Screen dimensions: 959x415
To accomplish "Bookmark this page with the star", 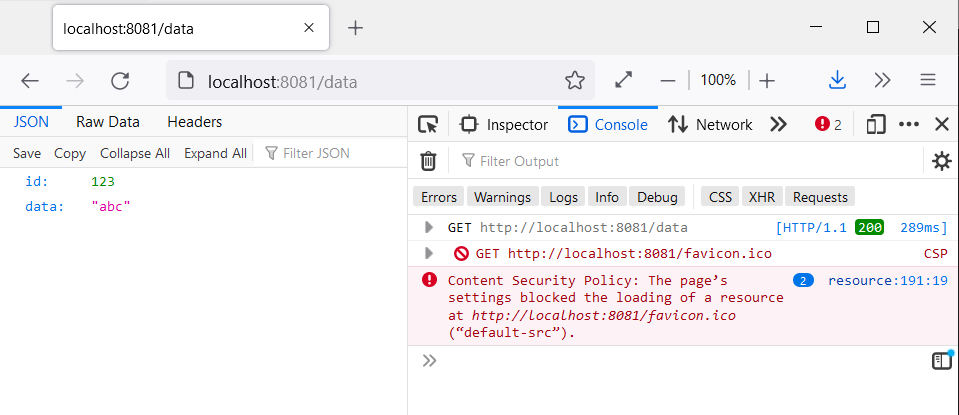I will [574, 80].
